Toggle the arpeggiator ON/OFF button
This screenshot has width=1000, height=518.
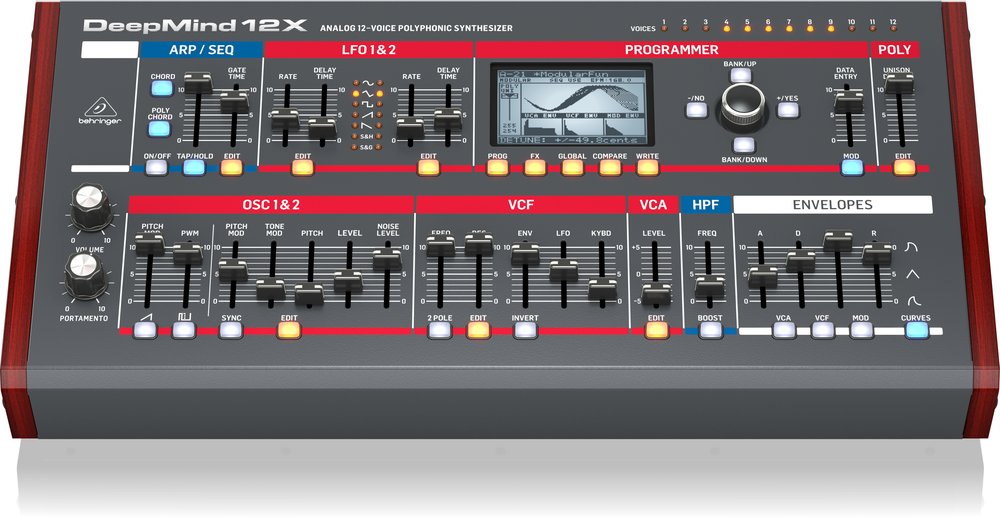pos(155,168)
